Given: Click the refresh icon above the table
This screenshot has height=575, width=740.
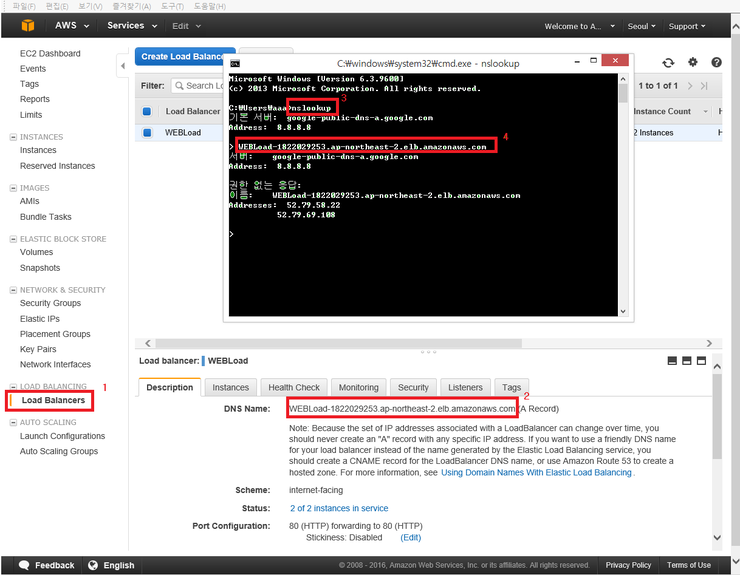Looking at the screenshot, I should click(x=668, y=62).
